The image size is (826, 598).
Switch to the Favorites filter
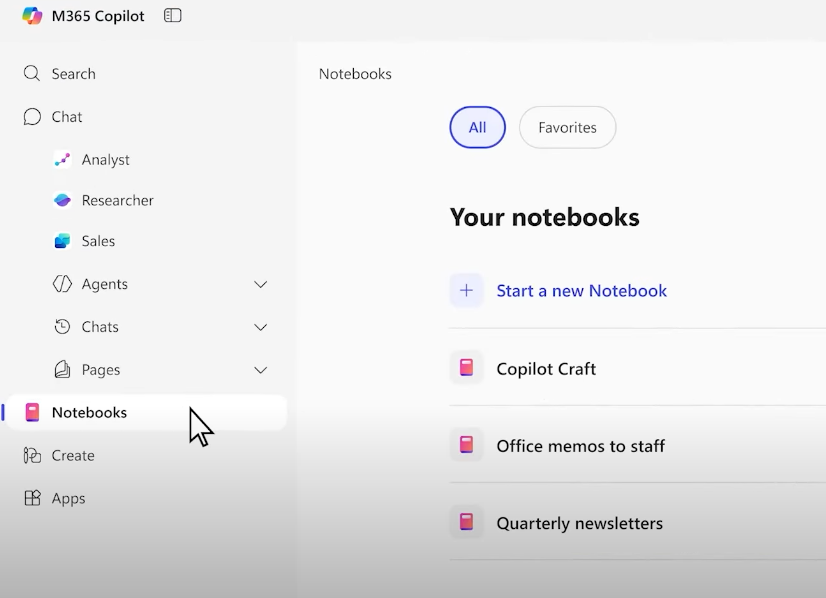[567, 127]
